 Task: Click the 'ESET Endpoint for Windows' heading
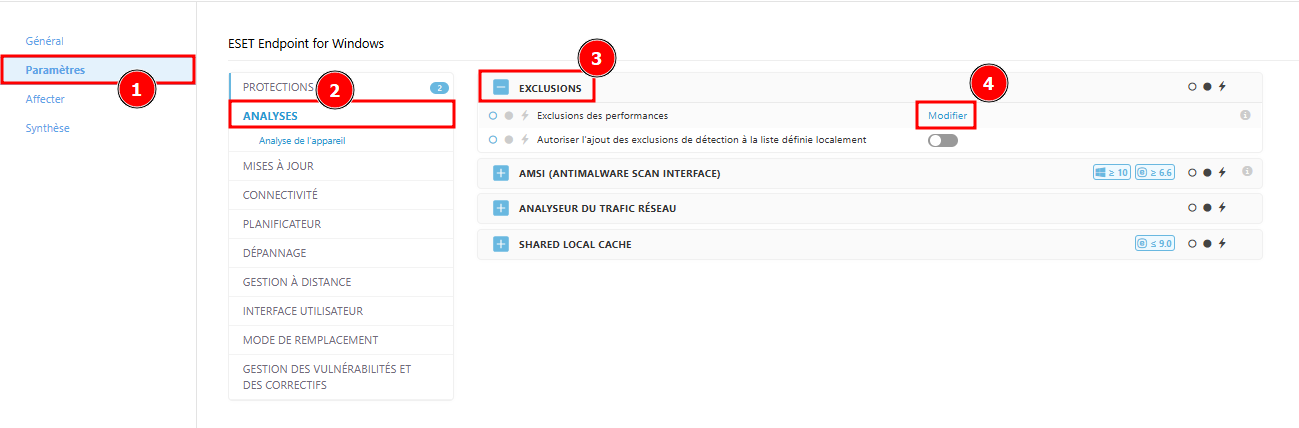pyautogui.click(x=306, y=43)
